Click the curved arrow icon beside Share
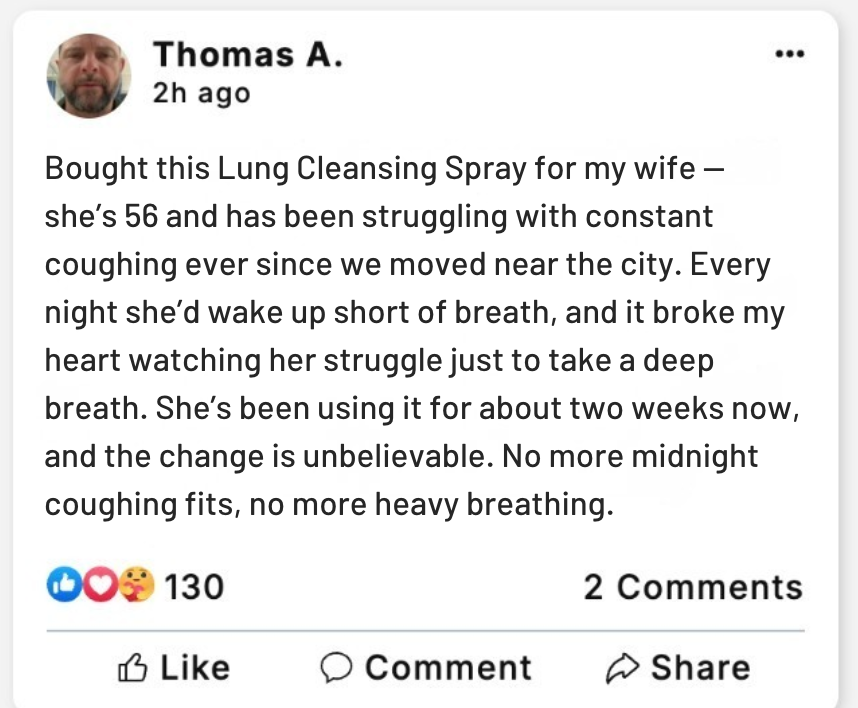858x708 pixels. tap(623, 667)
